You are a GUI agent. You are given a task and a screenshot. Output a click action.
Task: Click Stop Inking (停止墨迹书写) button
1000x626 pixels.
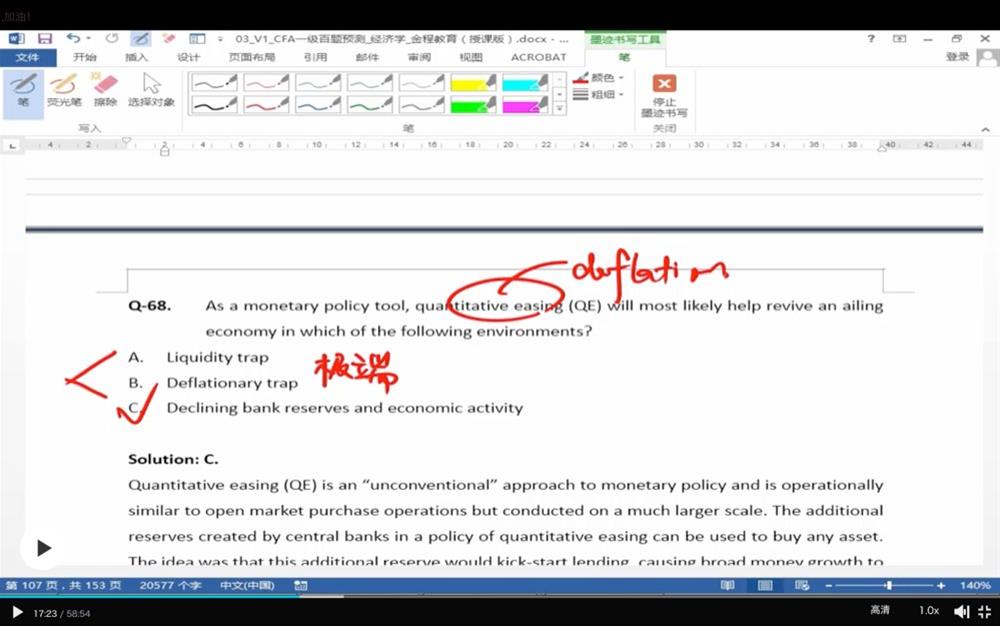coord(664,95)
